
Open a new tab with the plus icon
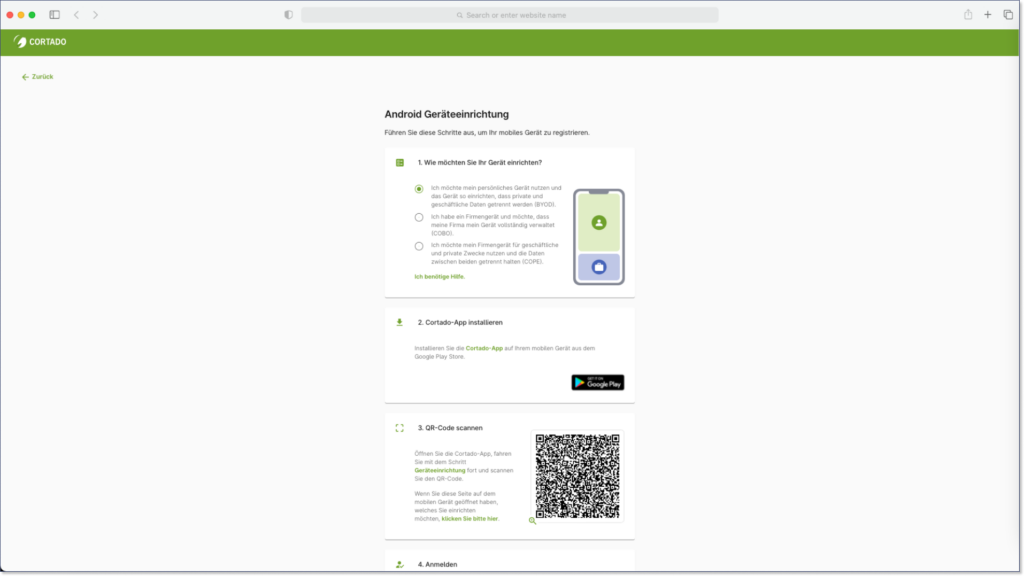click(987, 14)
